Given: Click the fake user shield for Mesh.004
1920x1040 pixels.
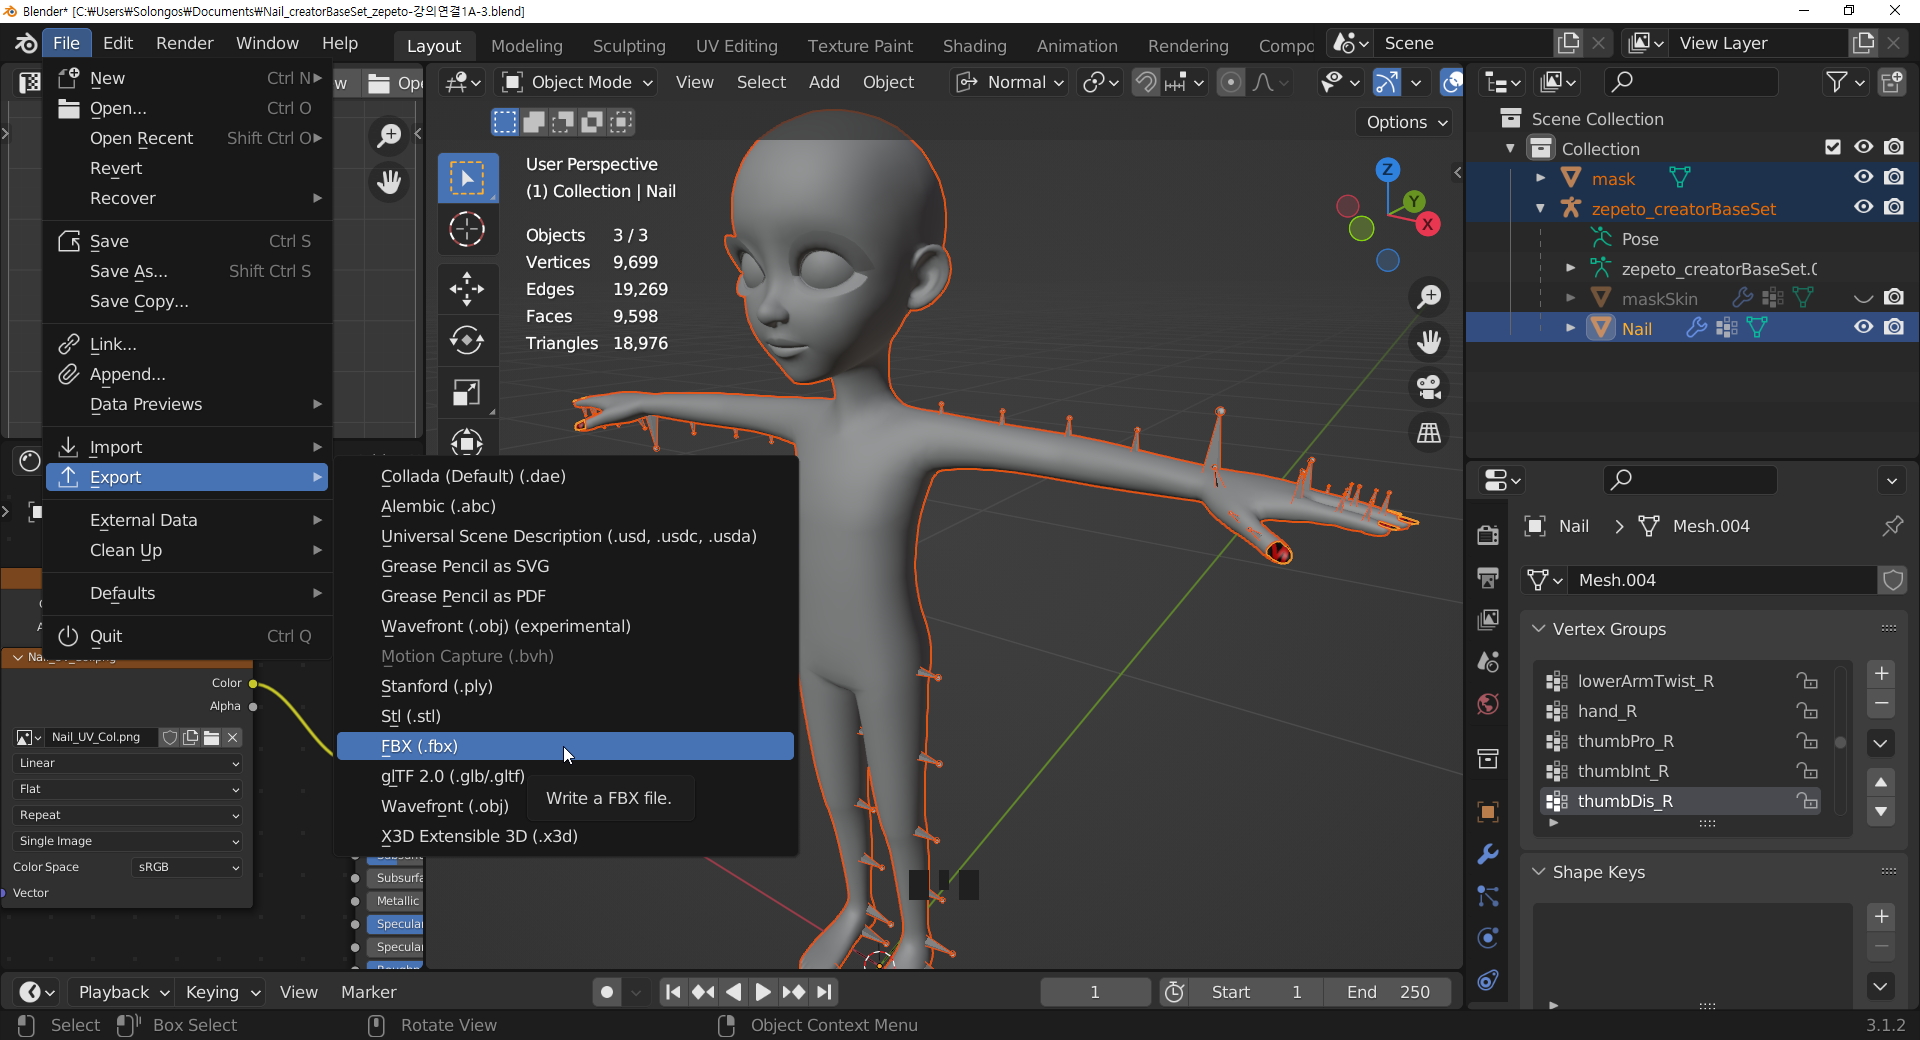Looking at the screenshot, I should click(1892, 580).
